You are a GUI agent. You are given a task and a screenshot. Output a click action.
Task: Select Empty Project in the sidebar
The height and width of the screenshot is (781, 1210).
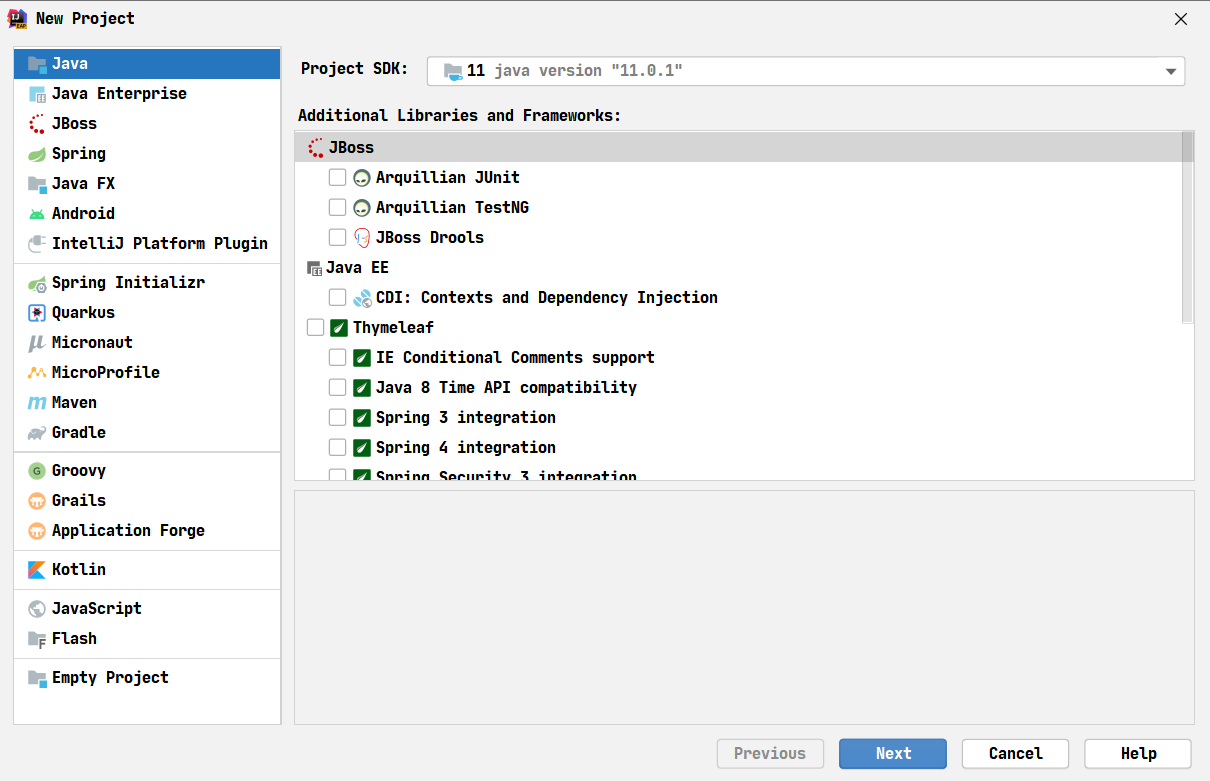147,678
